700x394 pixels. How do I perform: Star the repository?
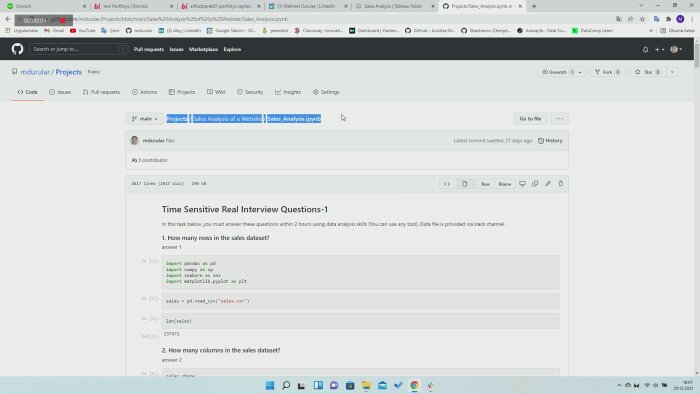point(648,72)
